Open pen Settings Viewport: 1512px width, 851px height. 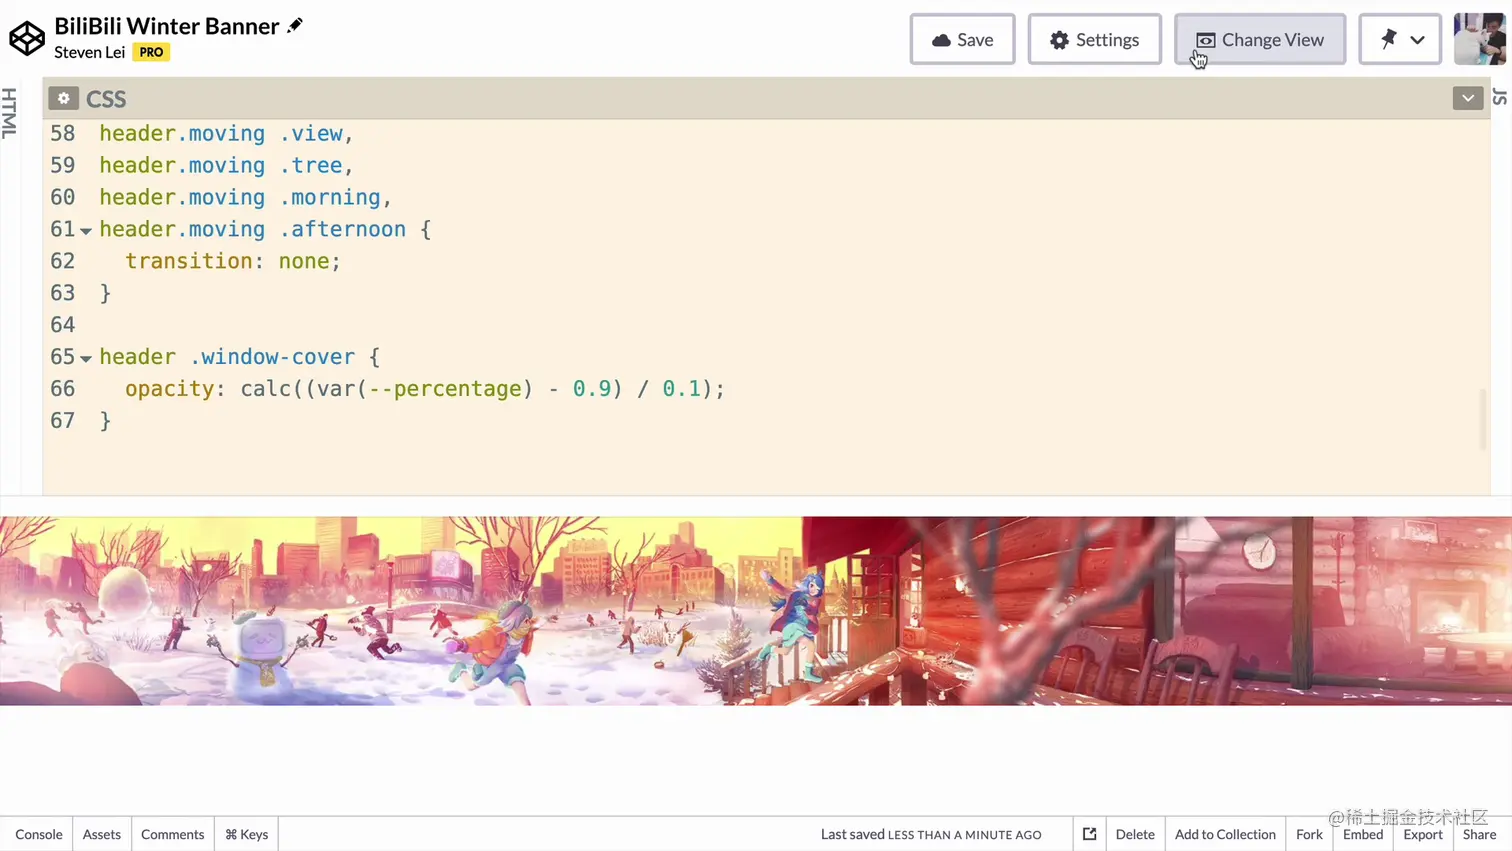[x=1094, y=39]
